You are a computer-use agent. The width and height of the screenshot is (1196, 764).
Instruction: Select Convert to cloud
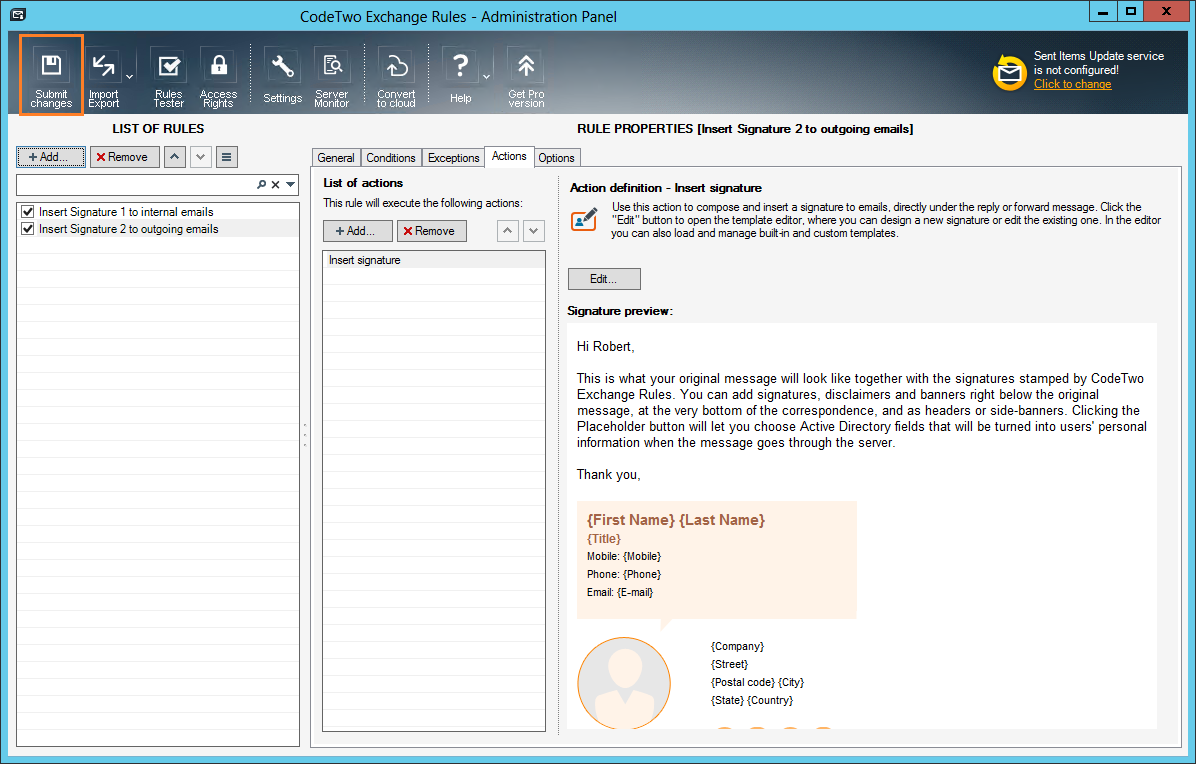pos(396,77)
